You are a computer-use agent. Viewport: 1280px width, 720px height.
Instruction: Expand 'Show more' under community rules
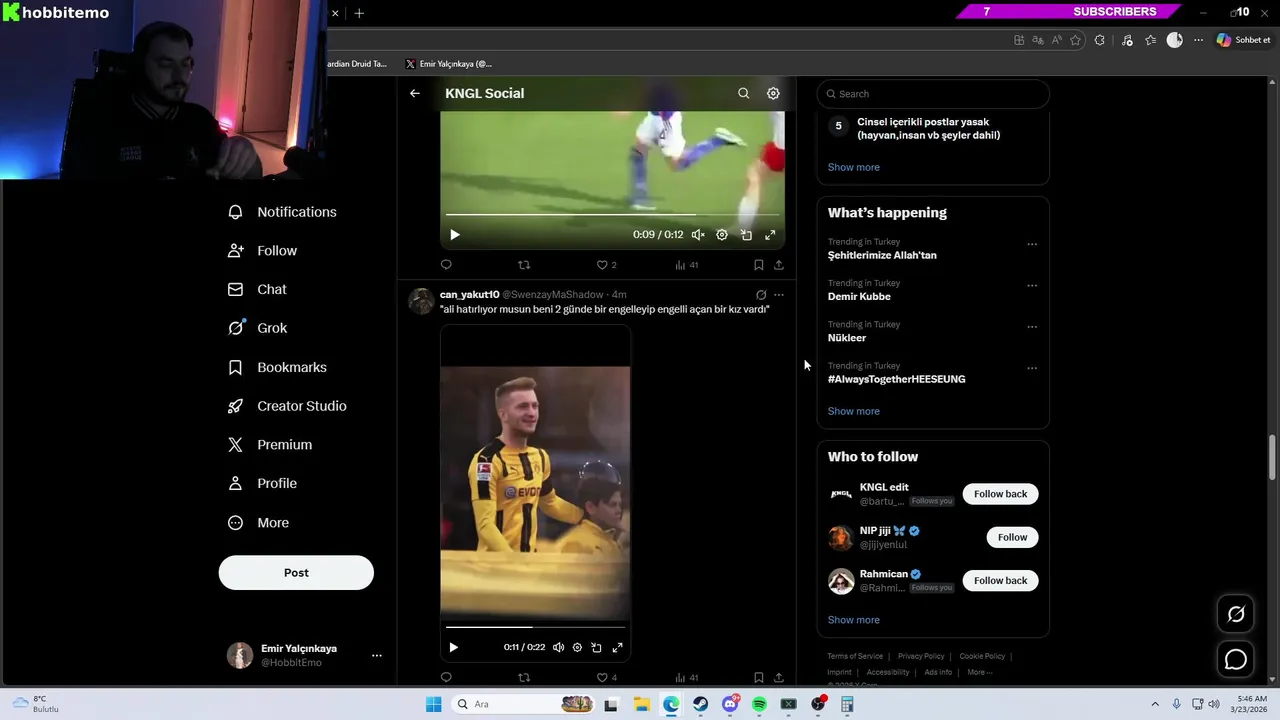click(x=853, y=167)
